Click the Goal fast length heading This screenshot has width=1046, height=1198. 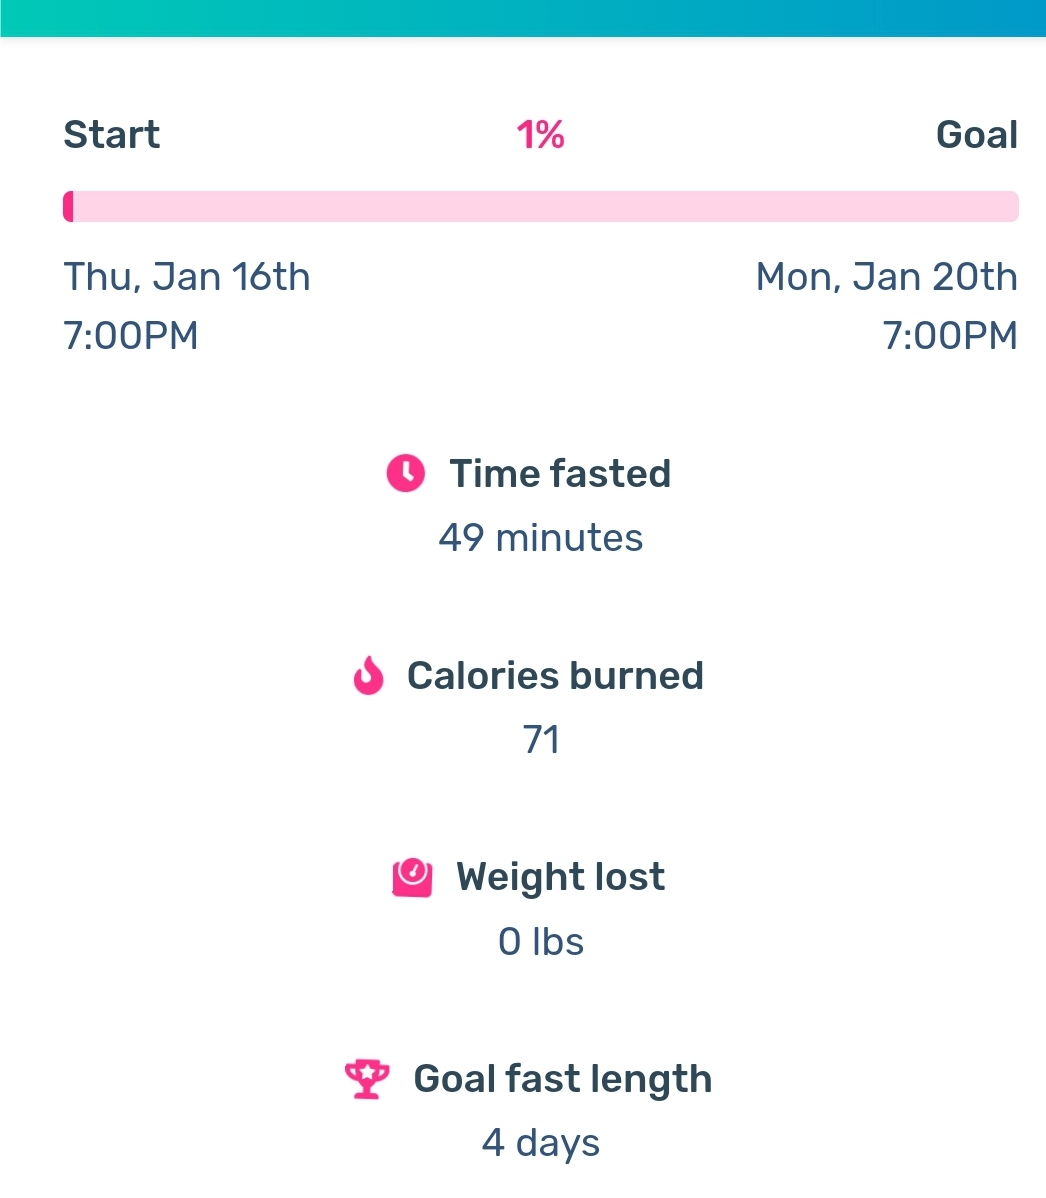563,1079
